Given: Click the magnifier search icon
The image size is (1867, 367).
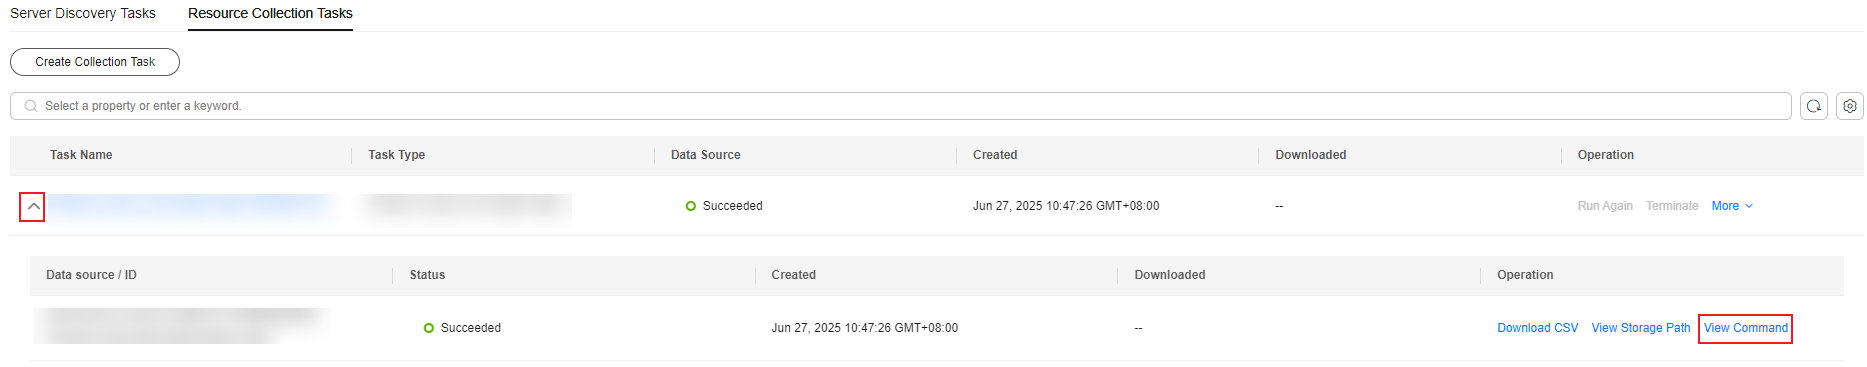Looking at the screenshot, I should point(31,106).
